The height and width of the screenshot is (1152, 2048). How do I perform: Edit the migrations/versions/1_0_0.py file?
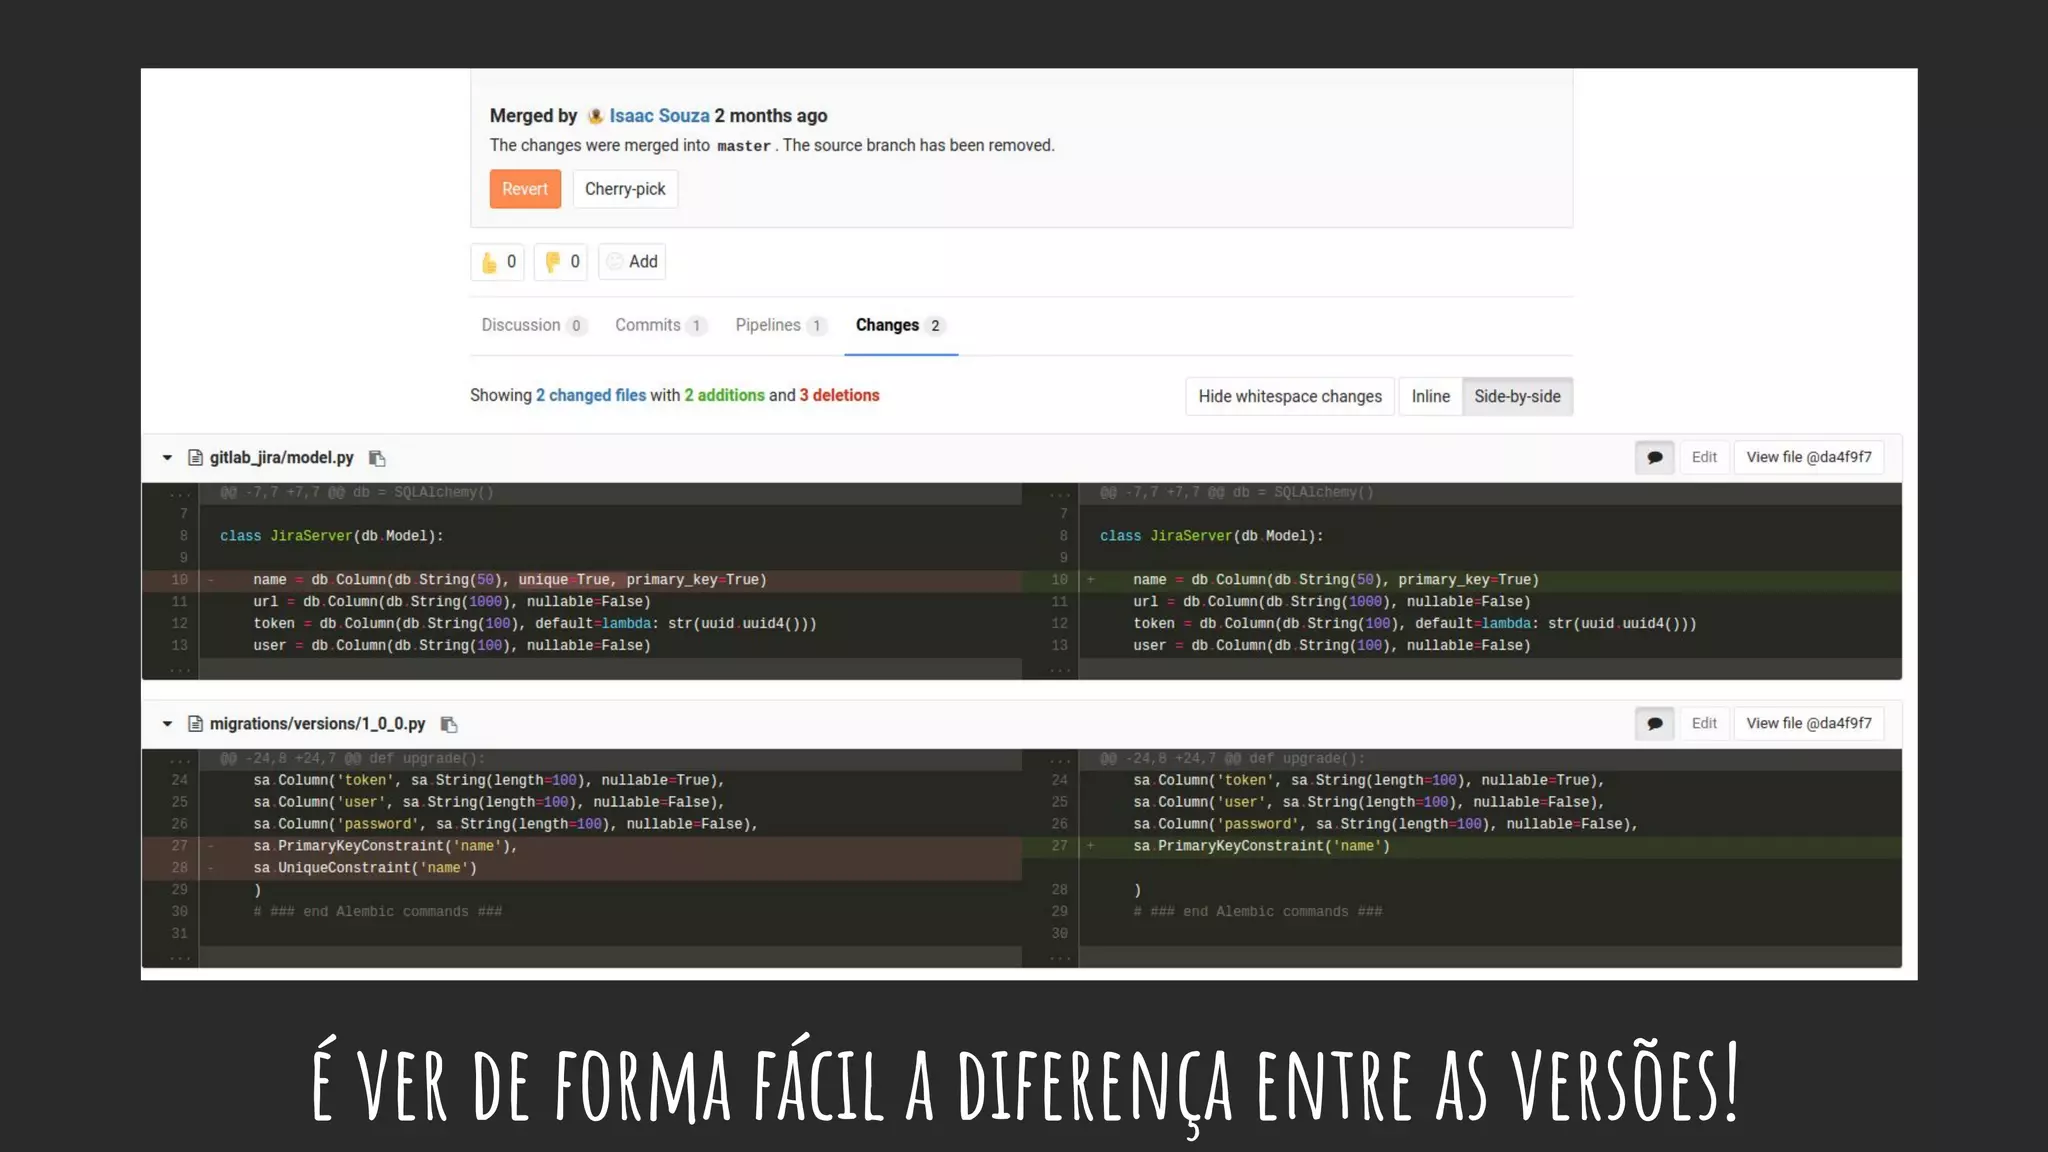(x=1704, y=724)
